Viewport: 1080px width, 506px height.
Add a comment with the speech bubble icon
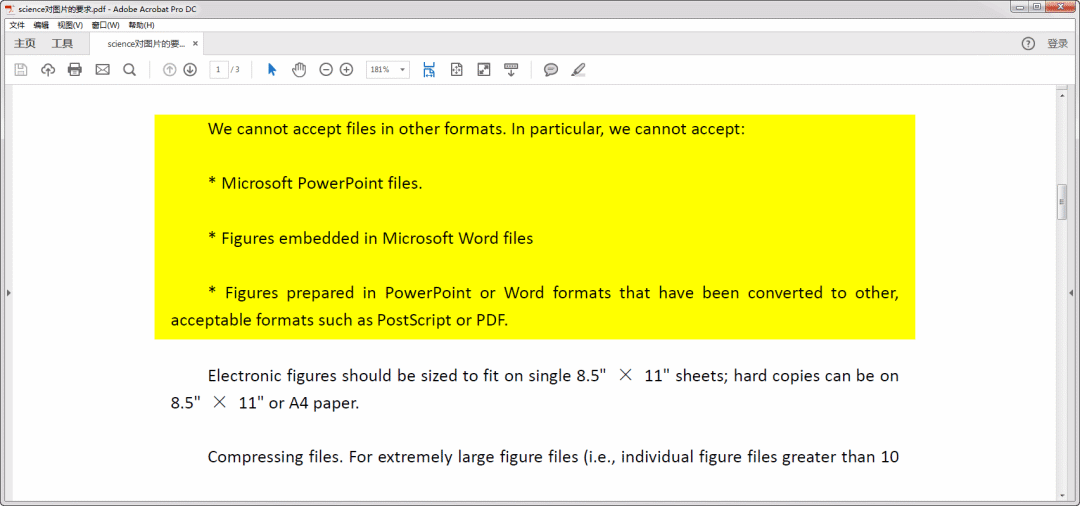click(551, 70)
